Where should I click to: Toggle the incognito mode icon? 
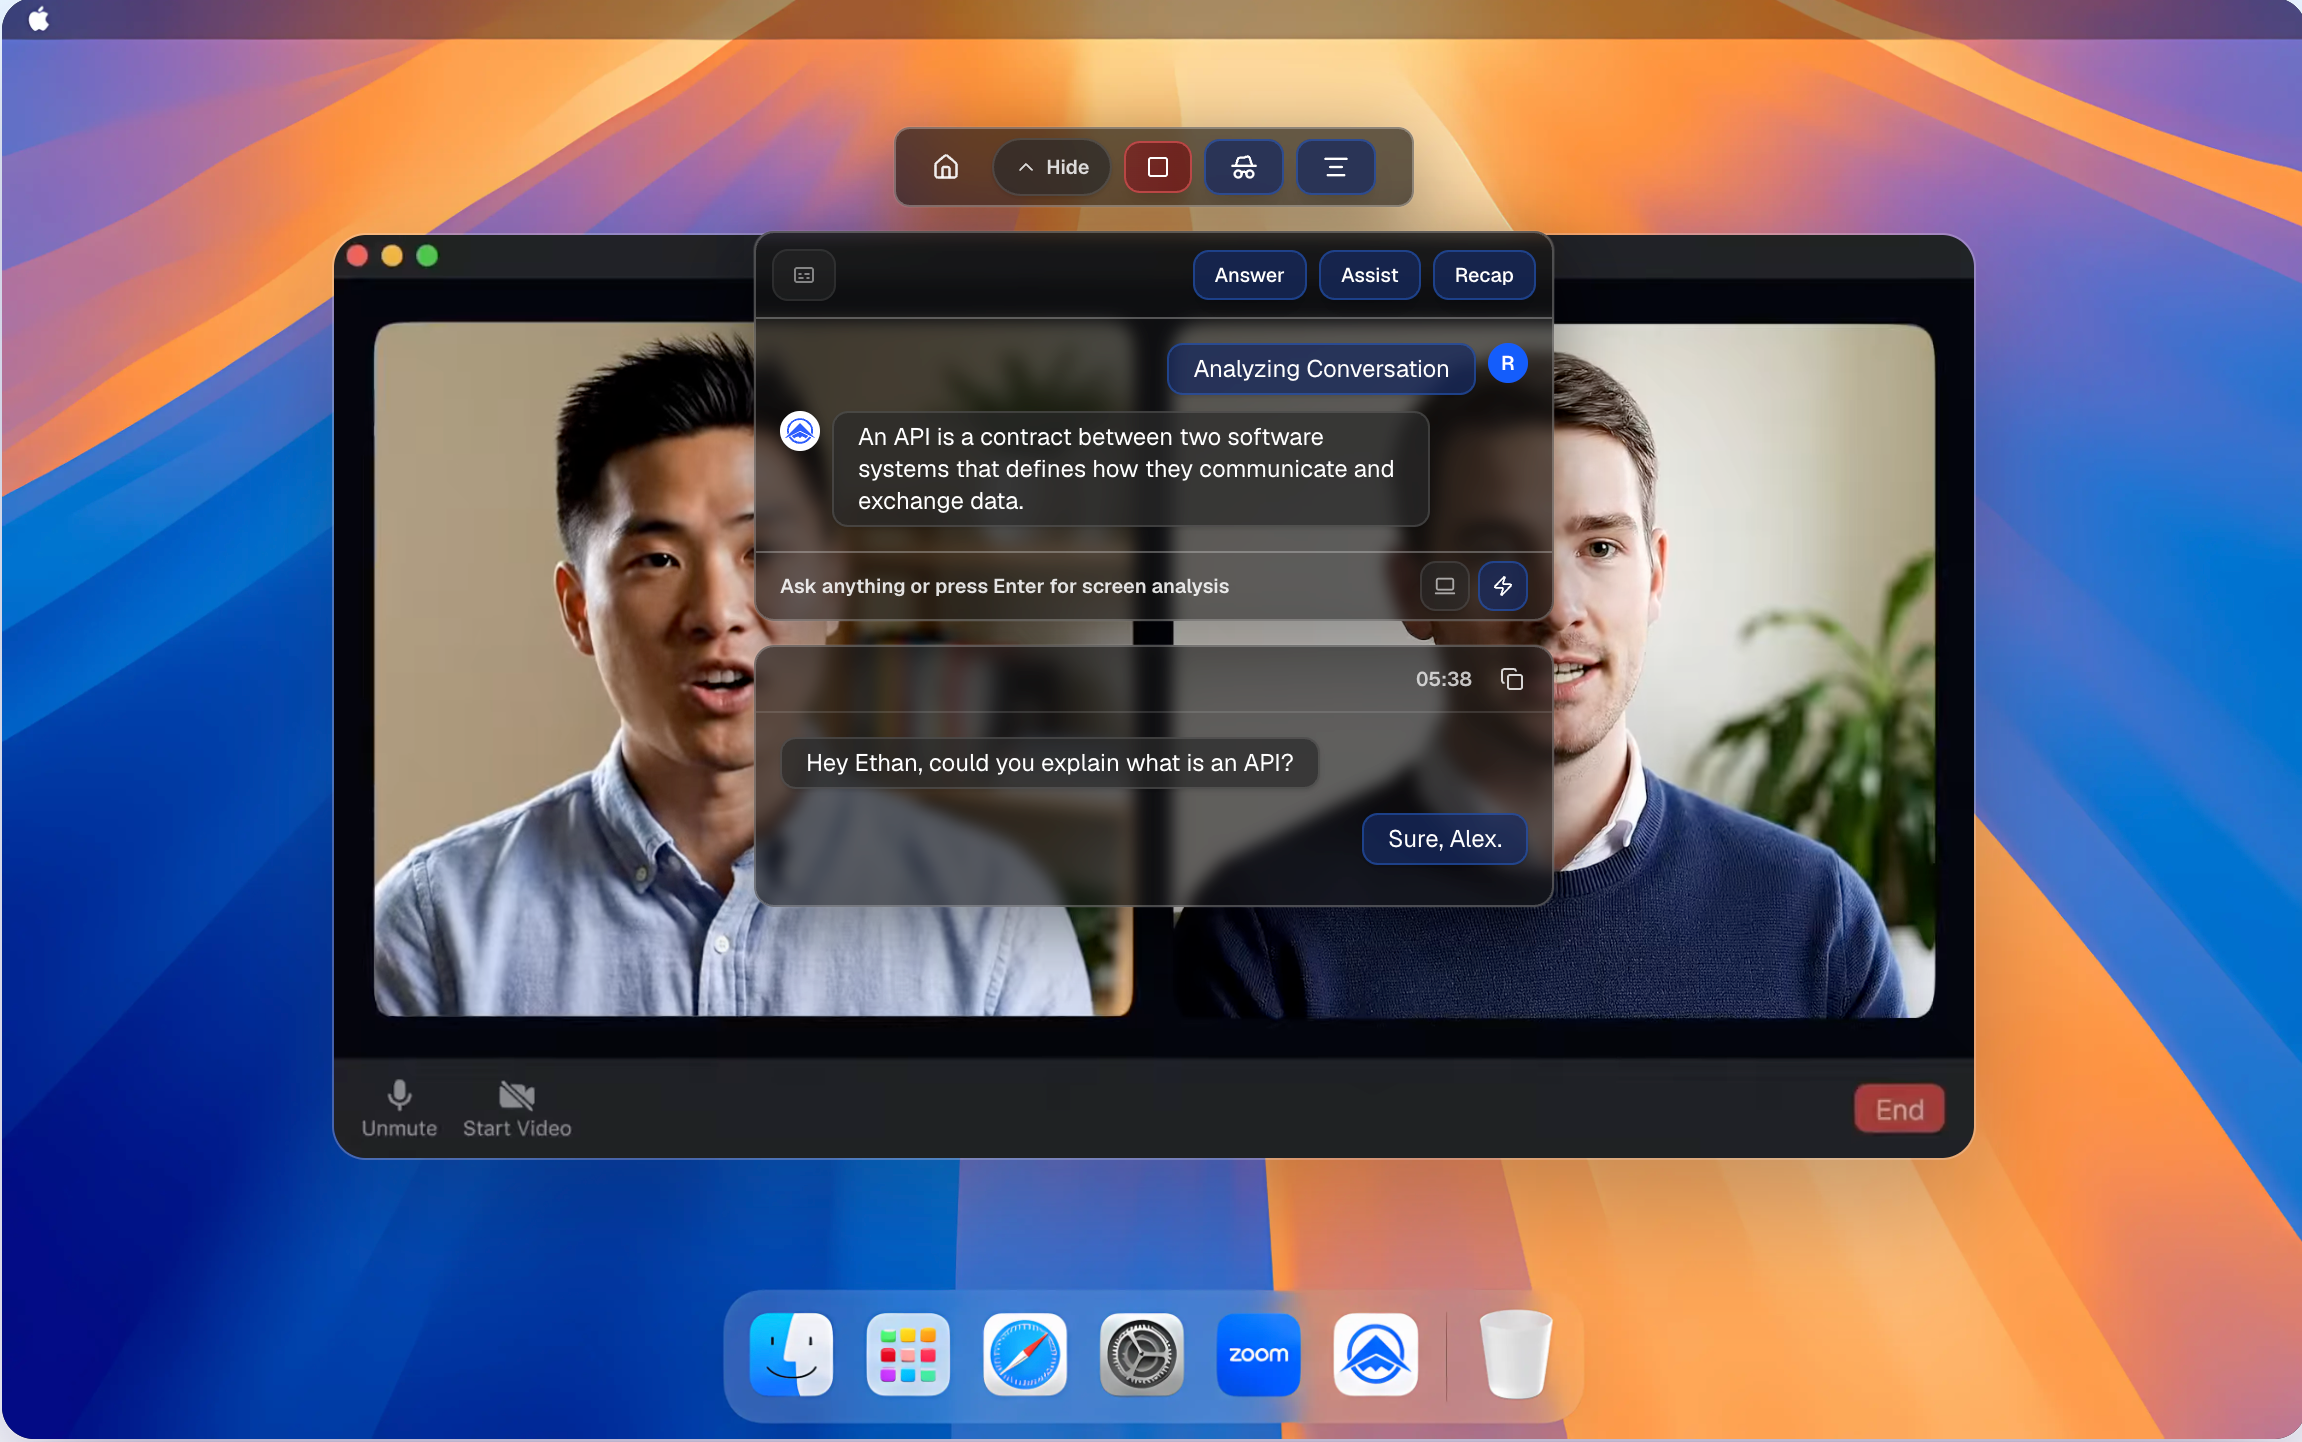1243,167
